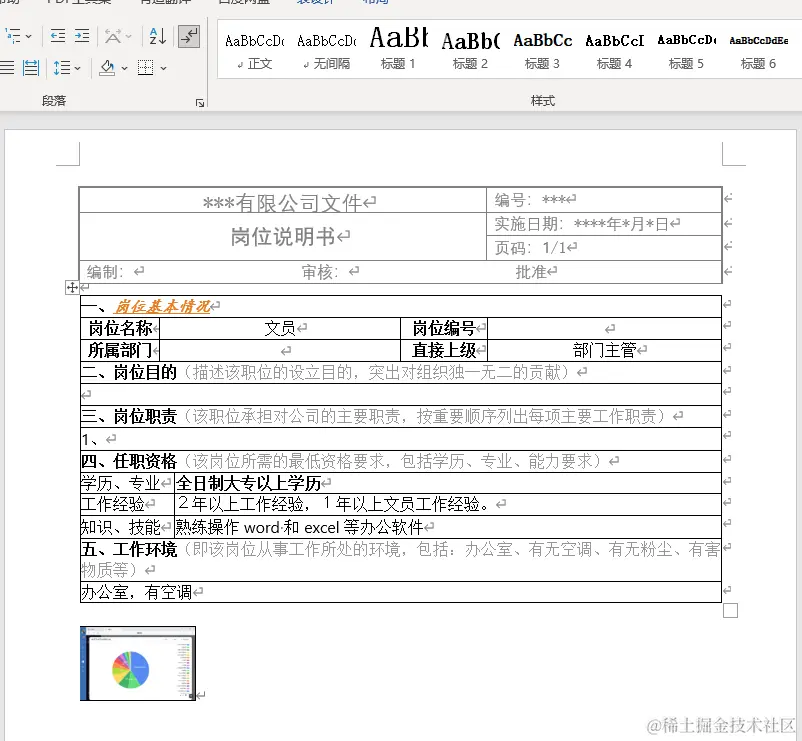Apply distributed alignment icon

point(31,68)
